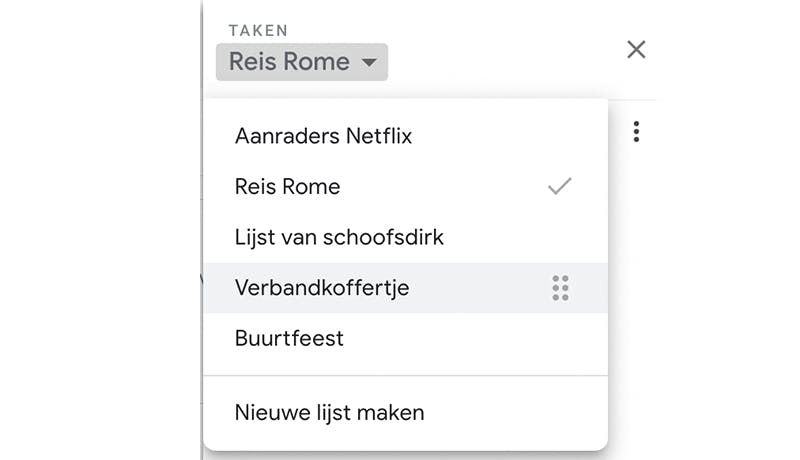Screen dimensions: 800x460
Task: Grab the drag handle on Verbandkoffertje
Action: [560, 288]
